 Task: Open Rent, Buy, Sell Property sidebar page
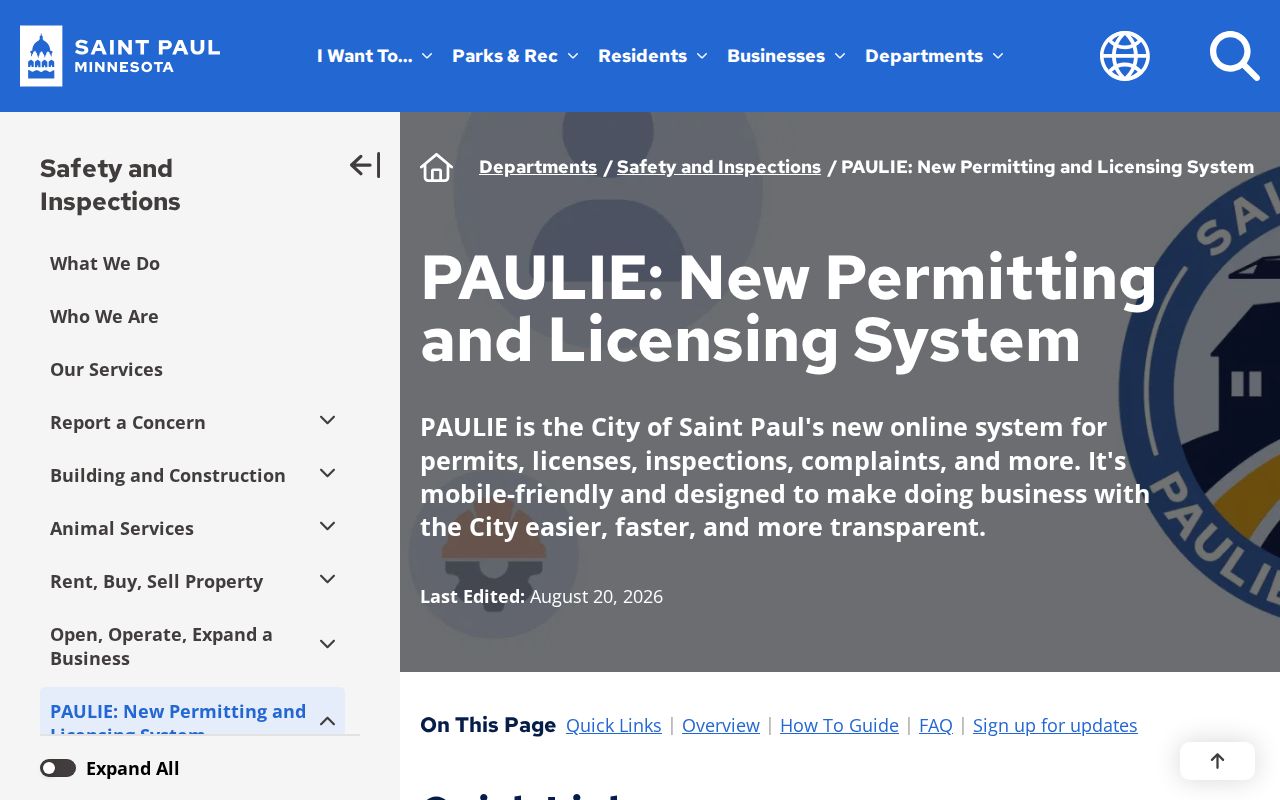(x=157, y=581)
